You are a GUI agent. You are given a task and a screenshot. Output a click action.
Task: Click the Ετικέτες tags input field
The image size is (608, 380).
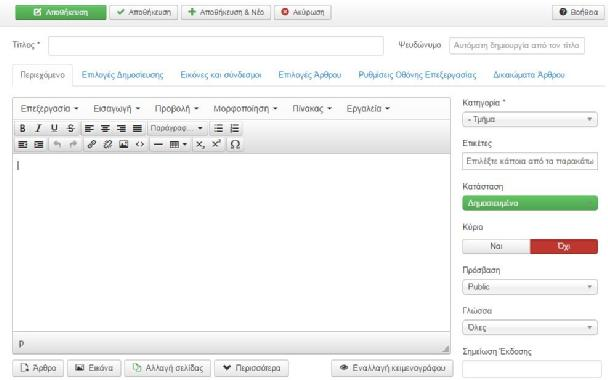coord(530,161)
